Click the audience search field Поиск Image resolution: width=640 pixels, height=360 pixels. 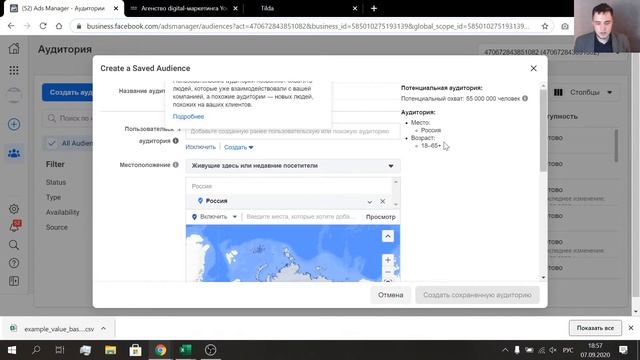point(68,118)
